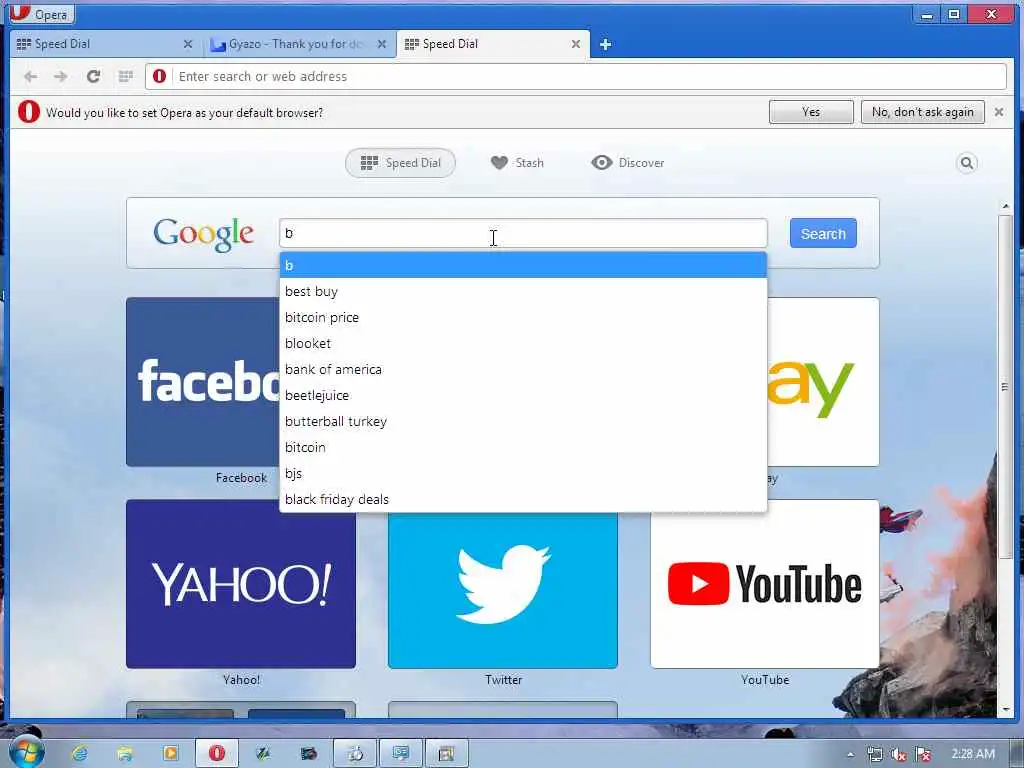
Task: Close the Gyazo tab
Action: 382,44
